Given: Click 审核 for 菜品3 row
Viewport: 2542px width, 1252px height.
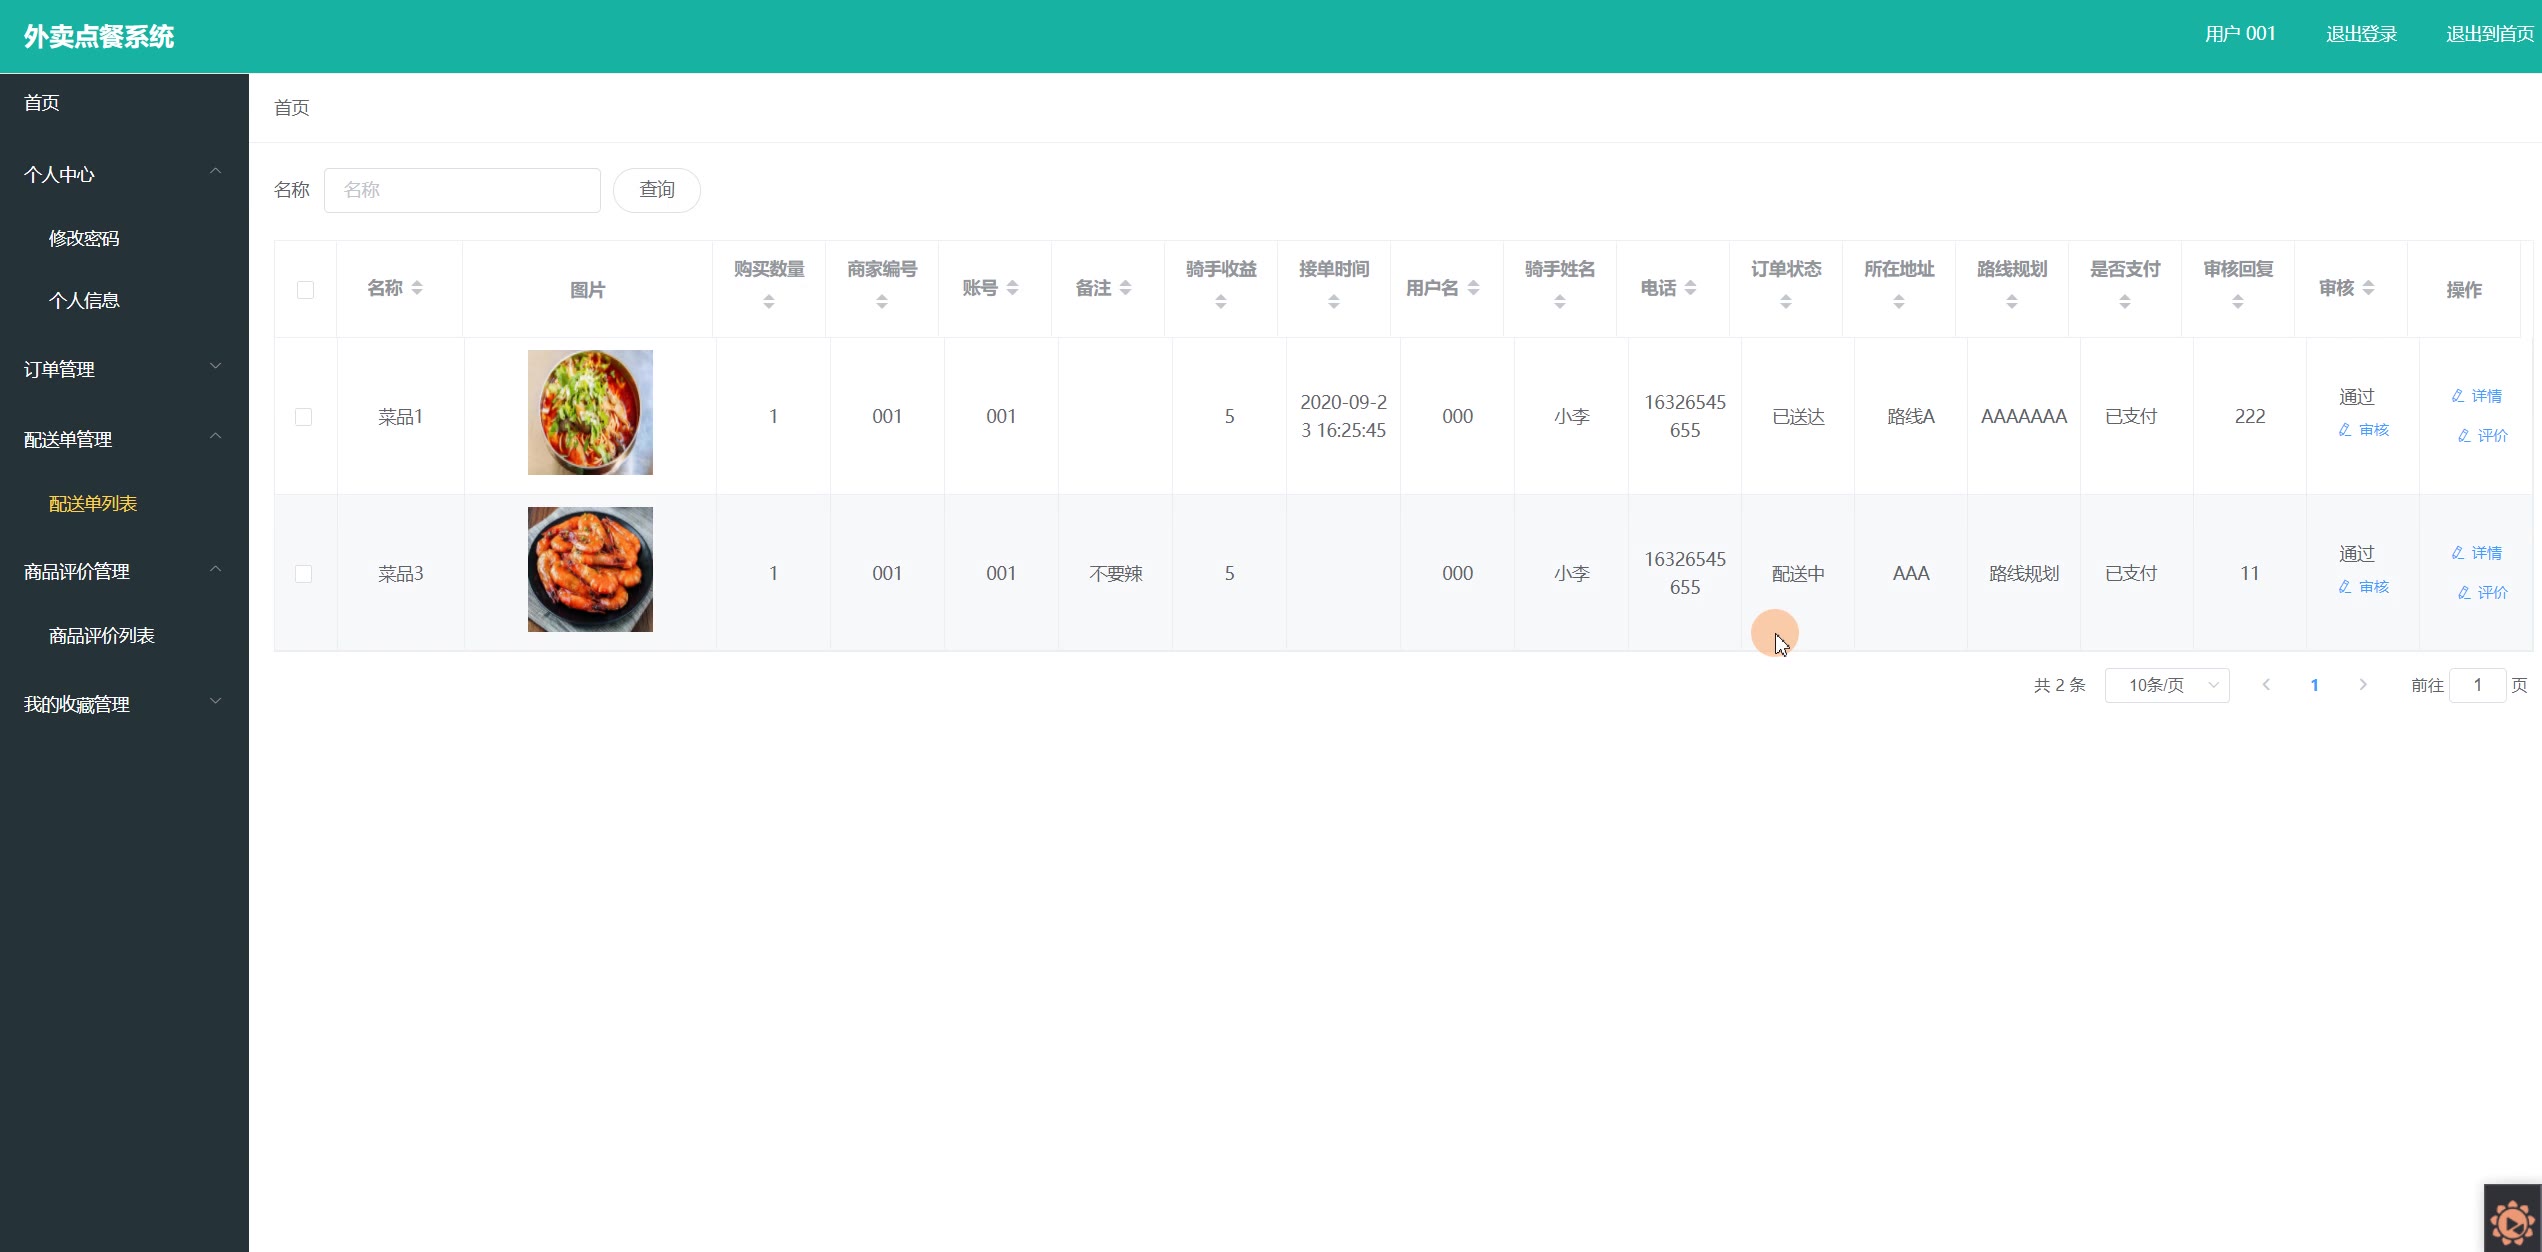Looking at the screenshot, I should [2363, 587].
